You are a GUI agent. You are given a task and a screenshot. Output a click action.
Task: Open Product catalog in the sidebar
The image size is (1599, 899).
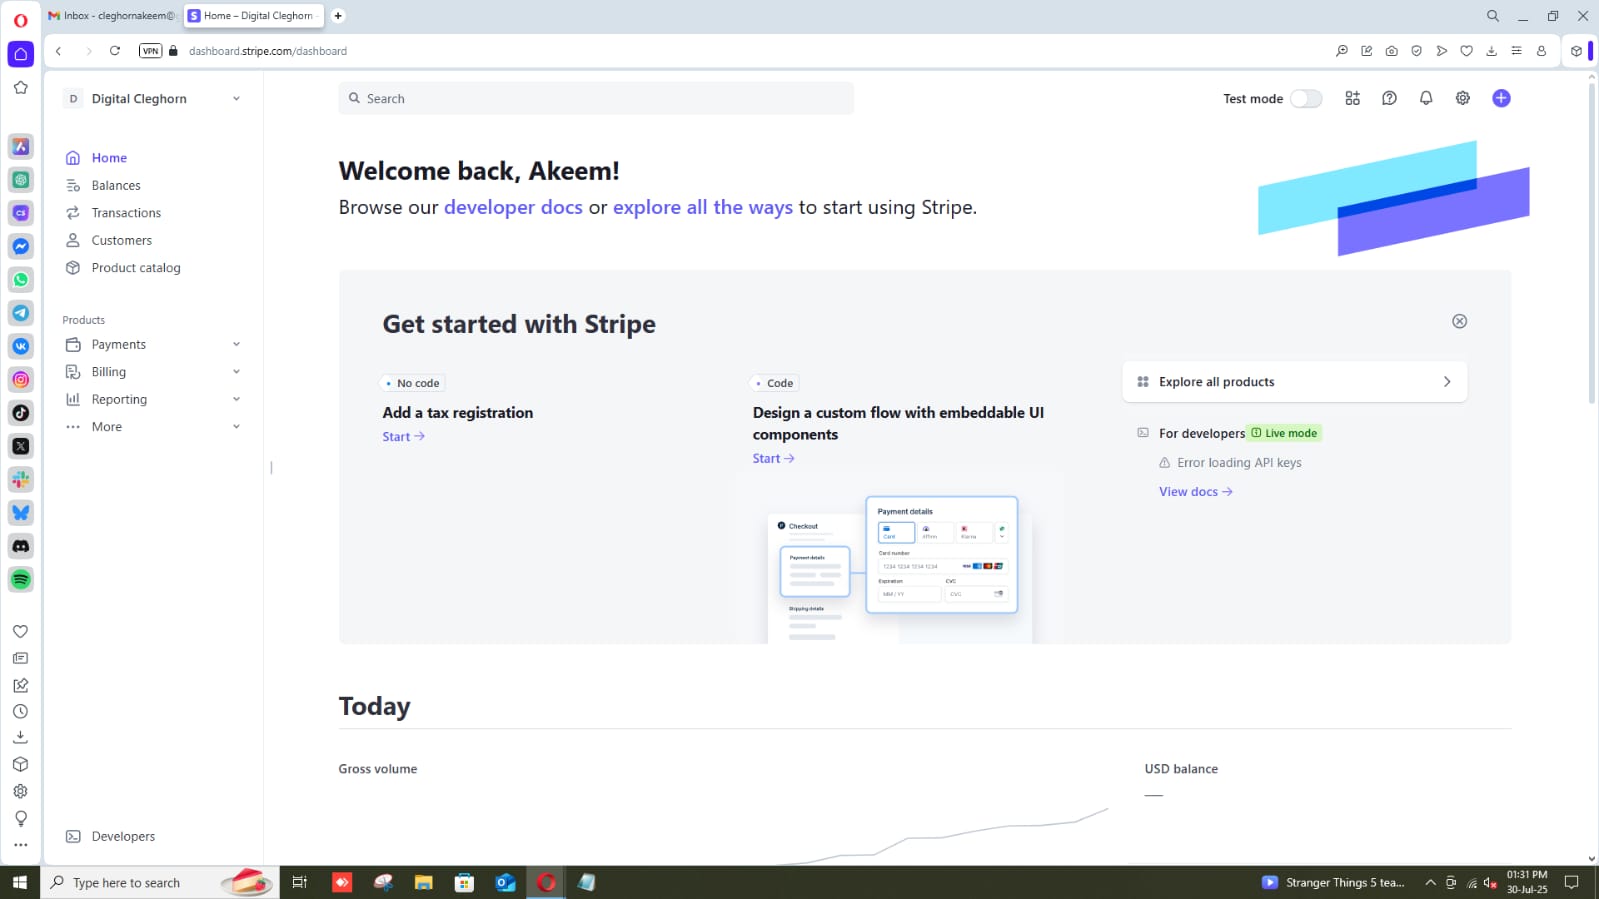[136, 268]
